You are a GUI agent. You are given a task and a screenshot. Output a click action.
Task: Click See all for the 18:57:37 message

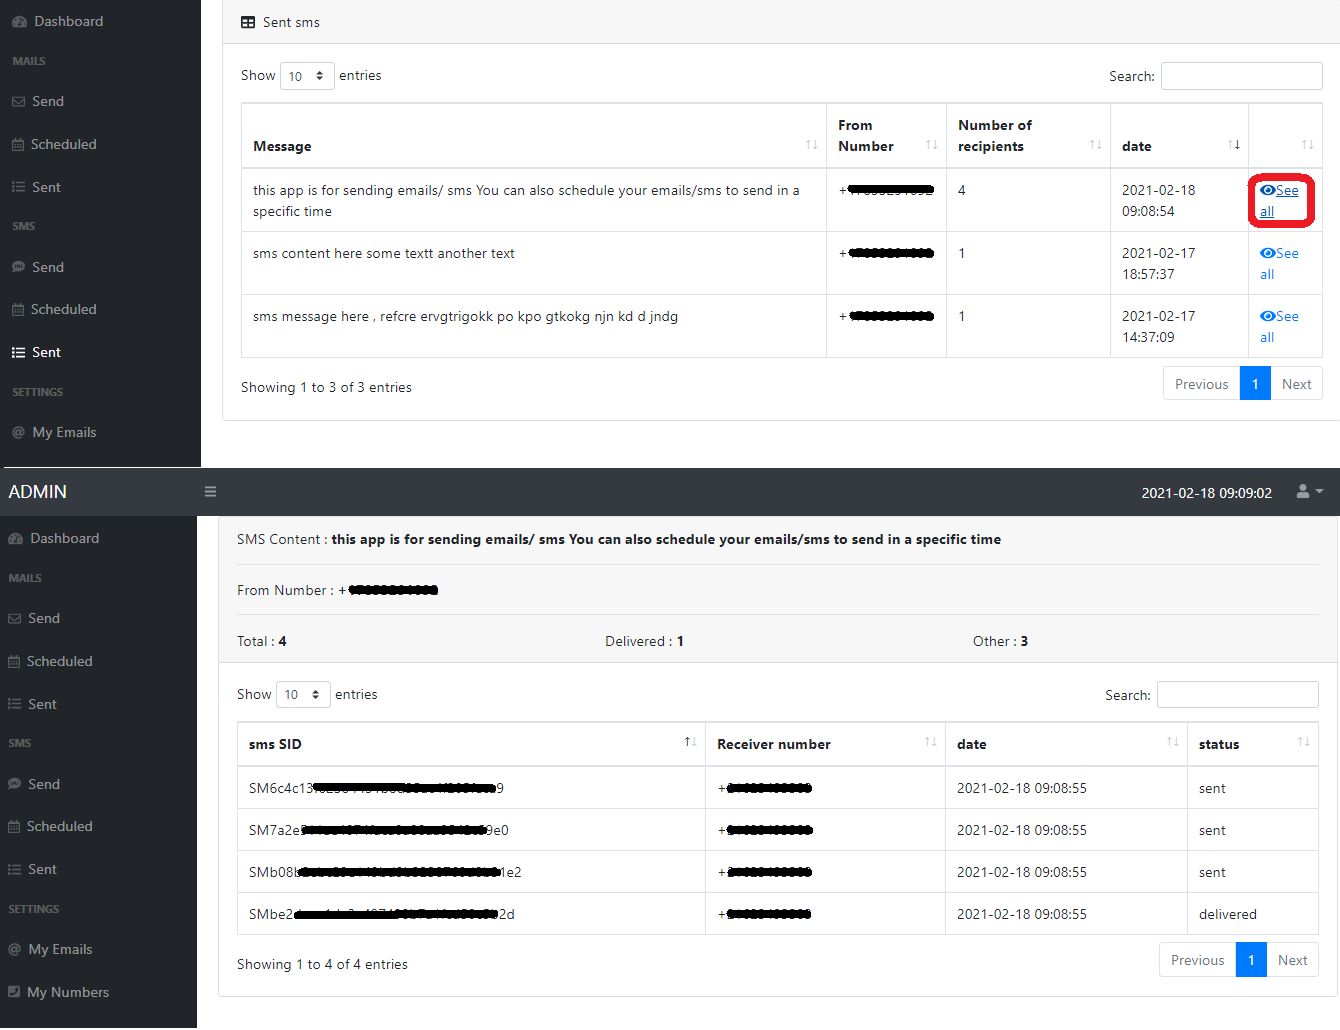tap(1279, 263)
